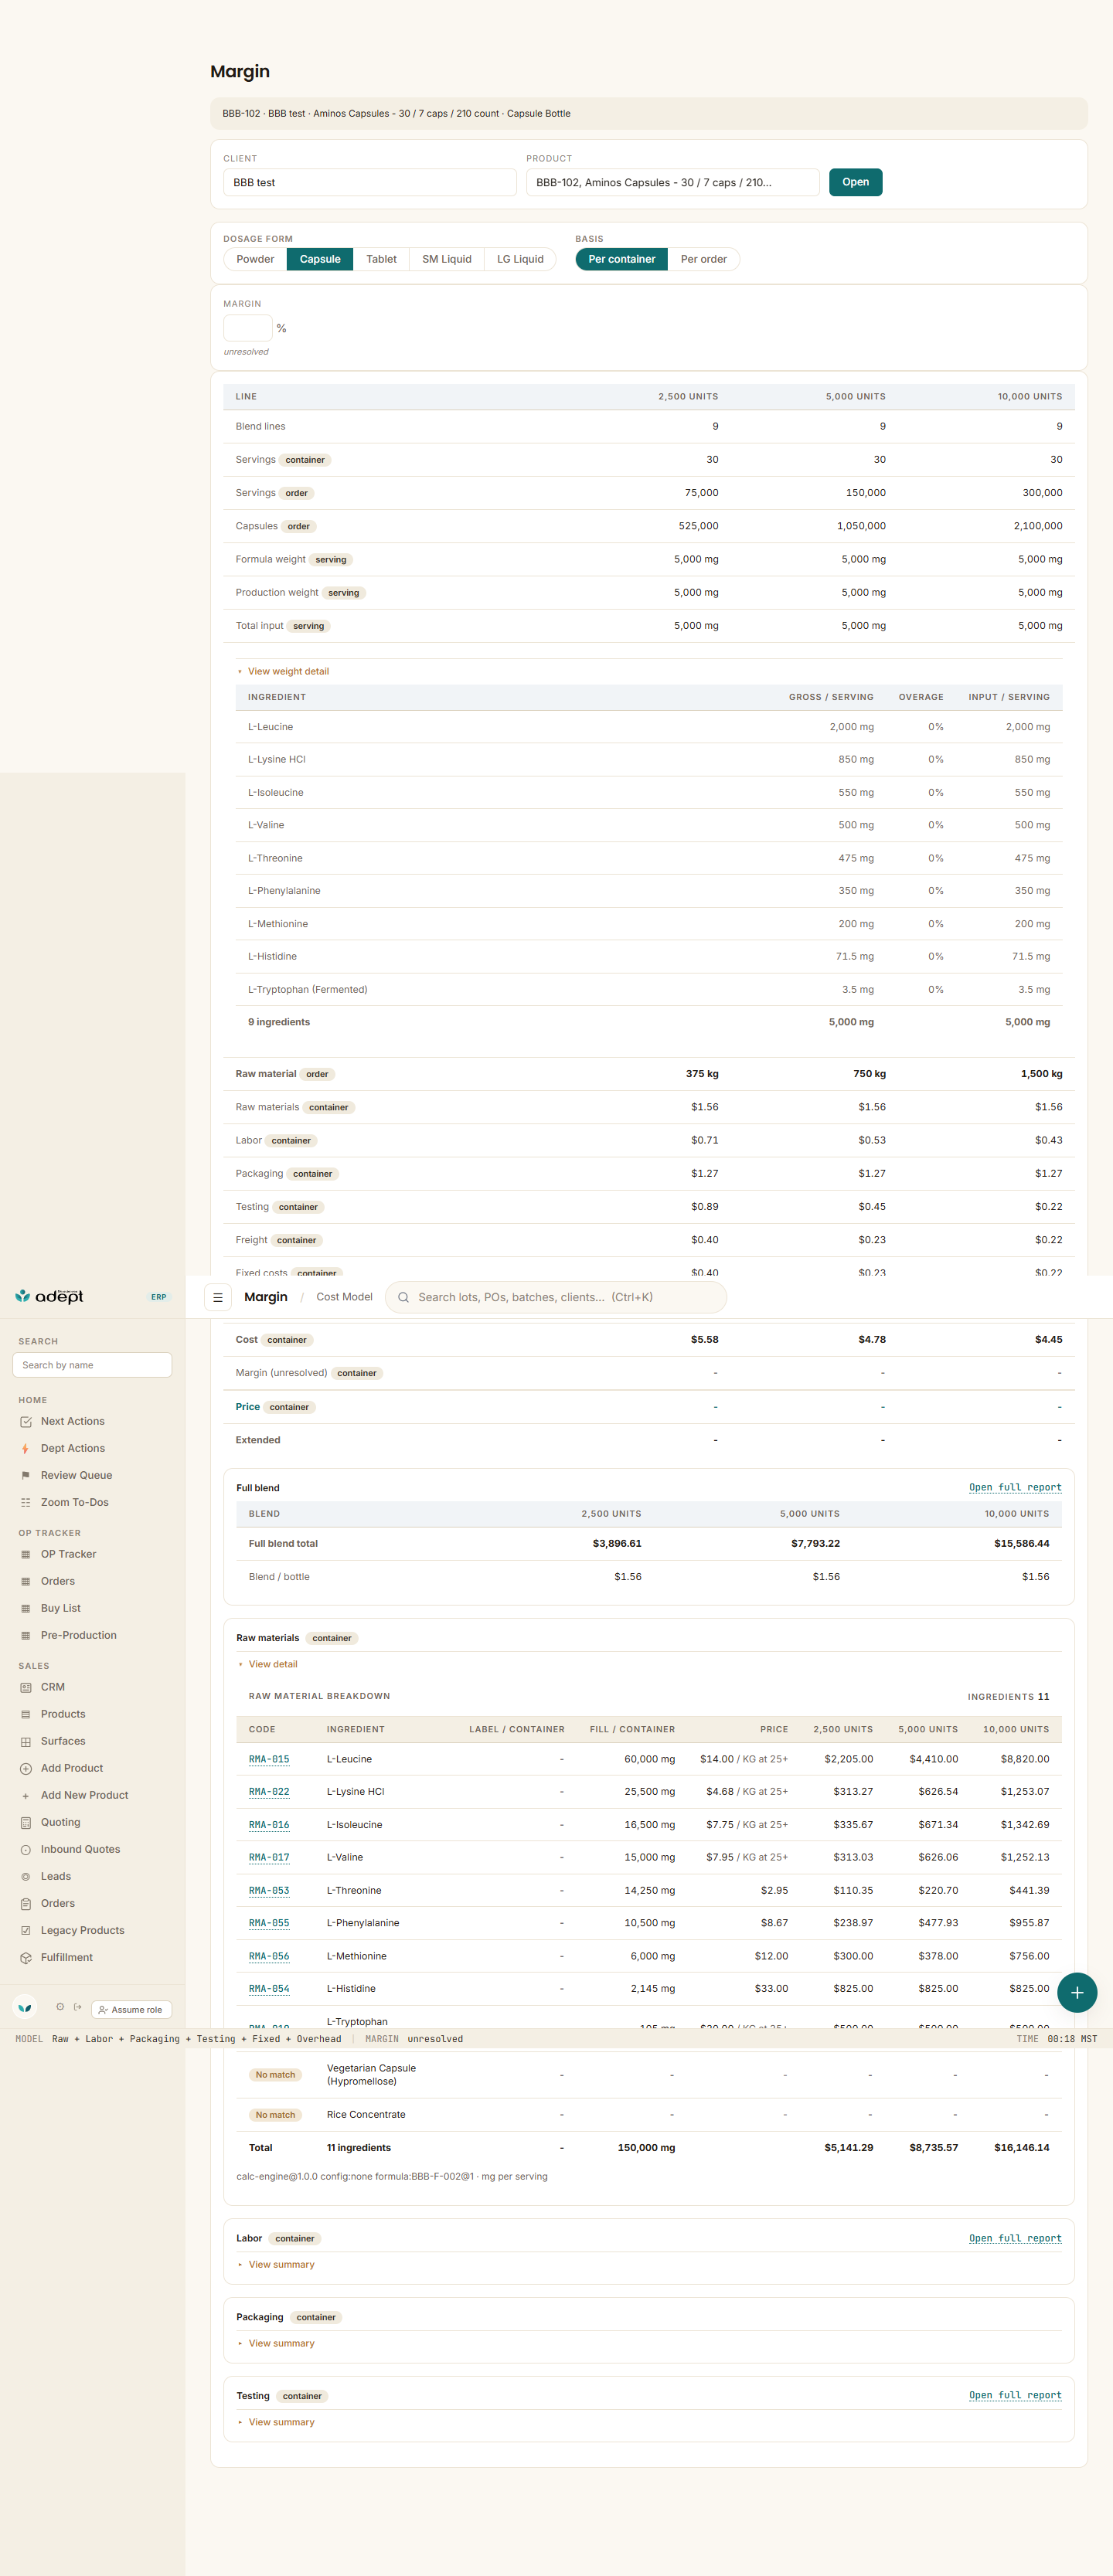1113x2576 pixels.
Task: Open Legacy Products from the sidebar
Action: (83, 1930)
